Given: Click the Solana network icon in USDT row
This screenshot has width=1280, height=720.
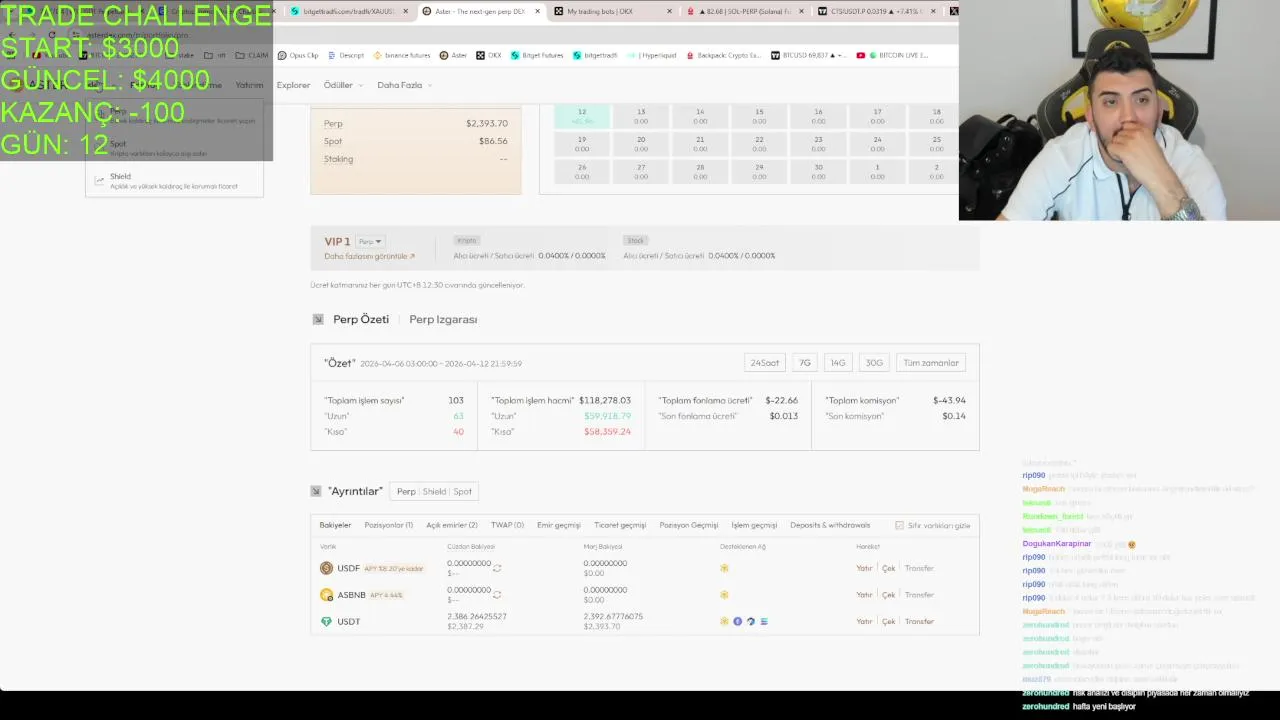Looking at the screenshot, I should tap(764, 621).
